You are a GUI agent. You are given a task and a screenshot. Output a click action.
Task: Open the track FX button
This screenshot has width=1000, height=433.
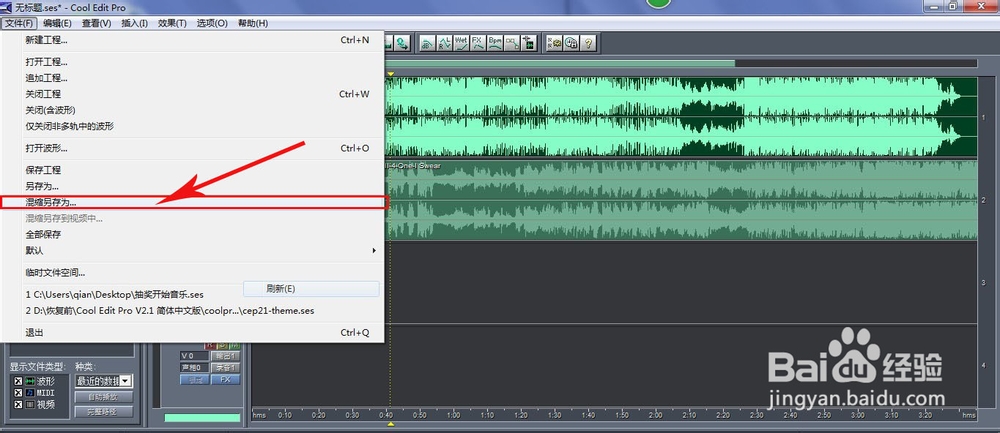tap(225, 379)
